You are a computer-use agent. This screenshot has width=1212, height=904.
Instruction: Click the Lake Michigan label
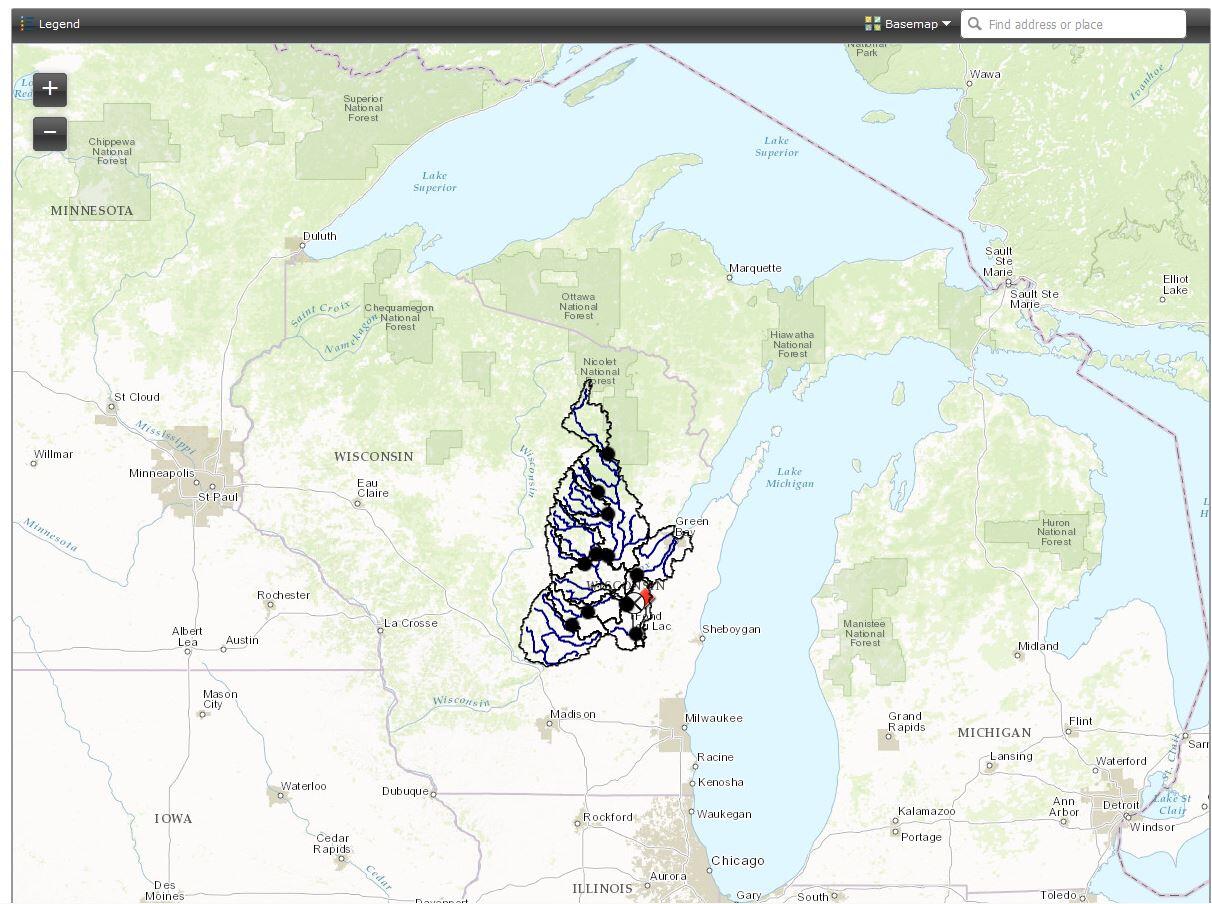pyautogui.click(x=790, y=478)
